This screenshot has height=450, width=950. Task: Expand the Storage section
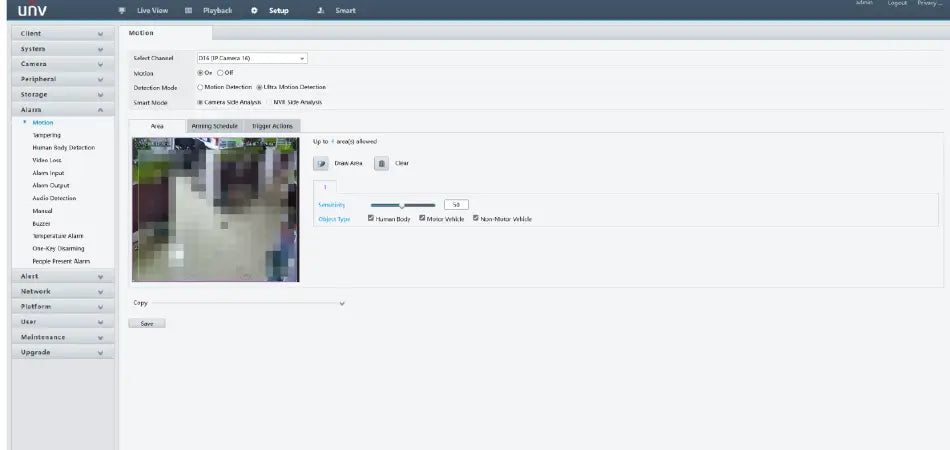pyautogui.click(x=62, y=95)
